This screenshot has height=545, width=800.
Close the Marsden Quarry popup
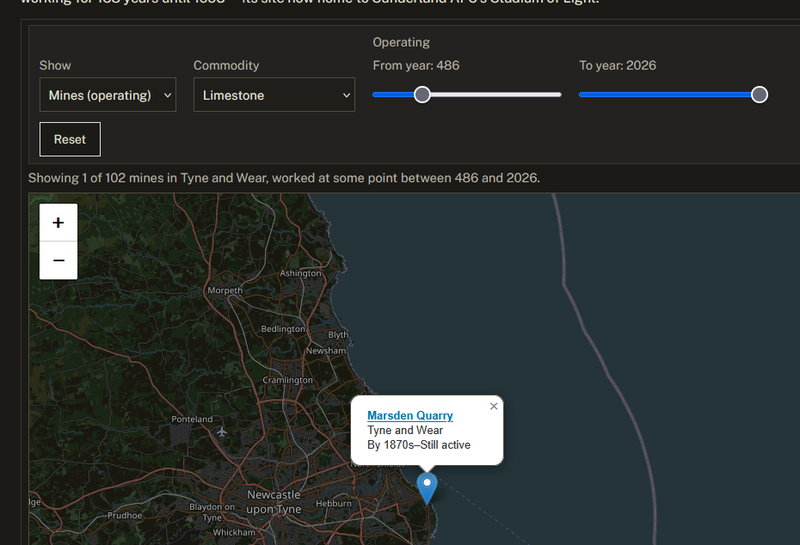click(493, 406)
